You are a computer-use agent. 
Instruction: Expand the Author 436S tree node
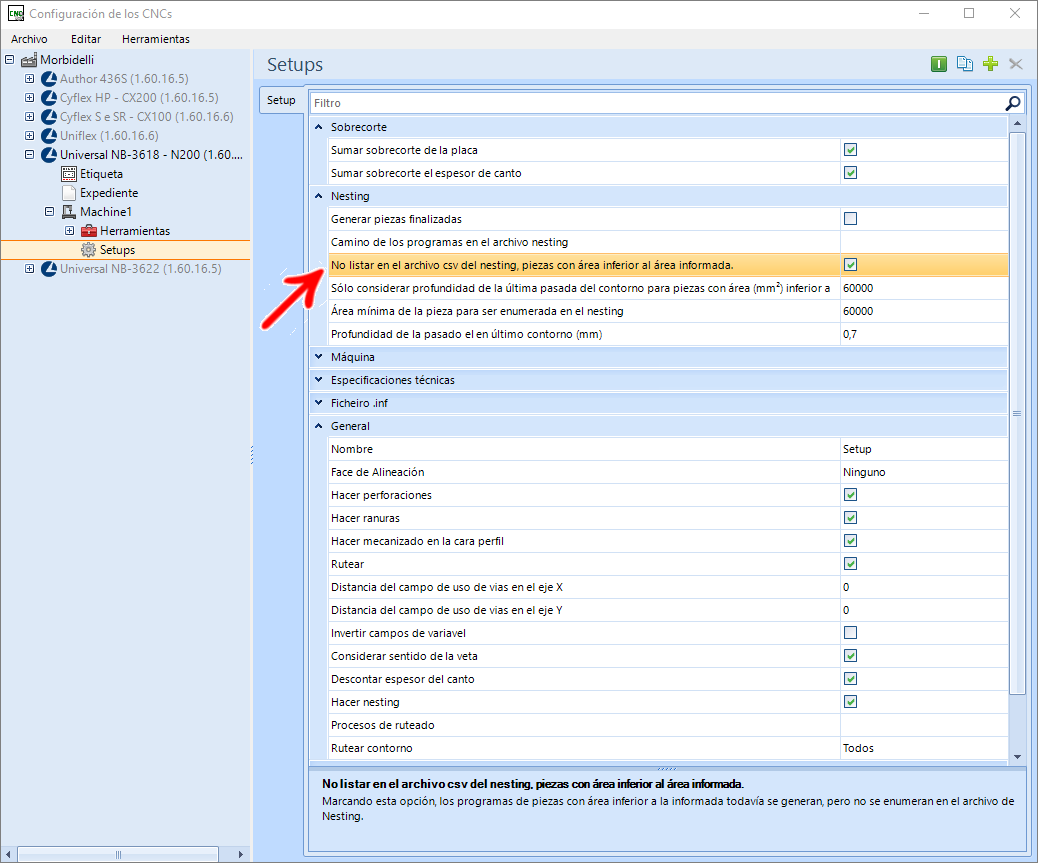point(29,78)
